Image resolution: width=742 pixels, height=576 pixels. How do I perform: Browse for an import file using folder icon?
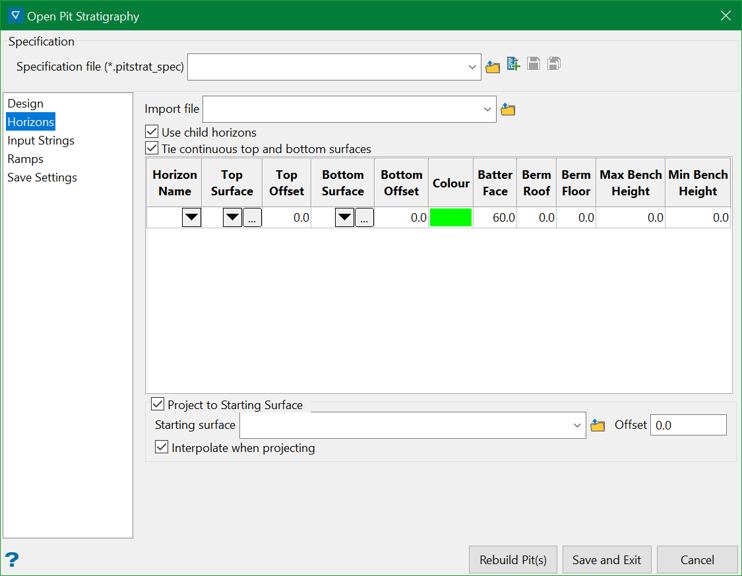(x=508, y=109)
